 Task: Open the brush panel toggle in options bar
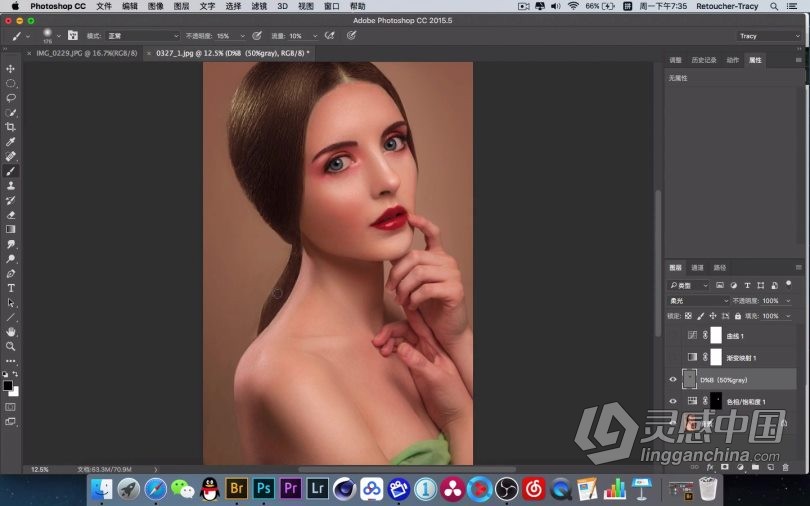(x=73, y=36)
